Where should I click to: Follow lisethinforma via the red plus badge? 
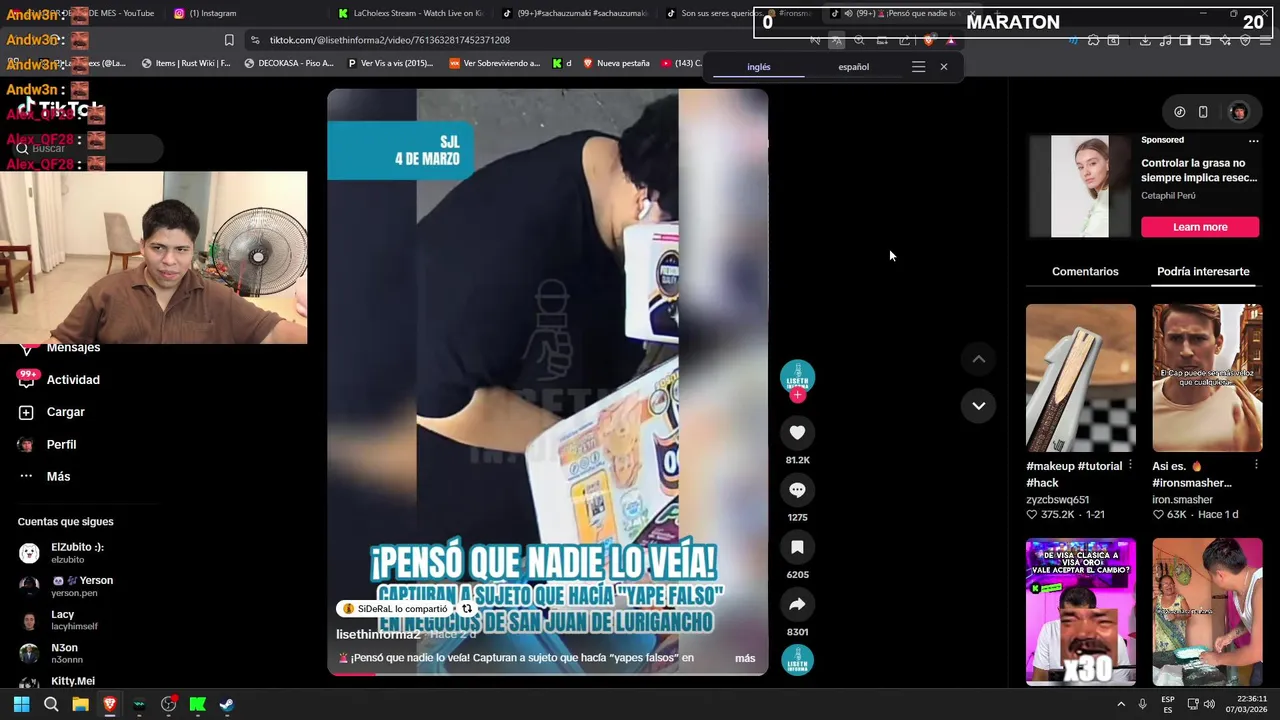[x=797, y=395]
